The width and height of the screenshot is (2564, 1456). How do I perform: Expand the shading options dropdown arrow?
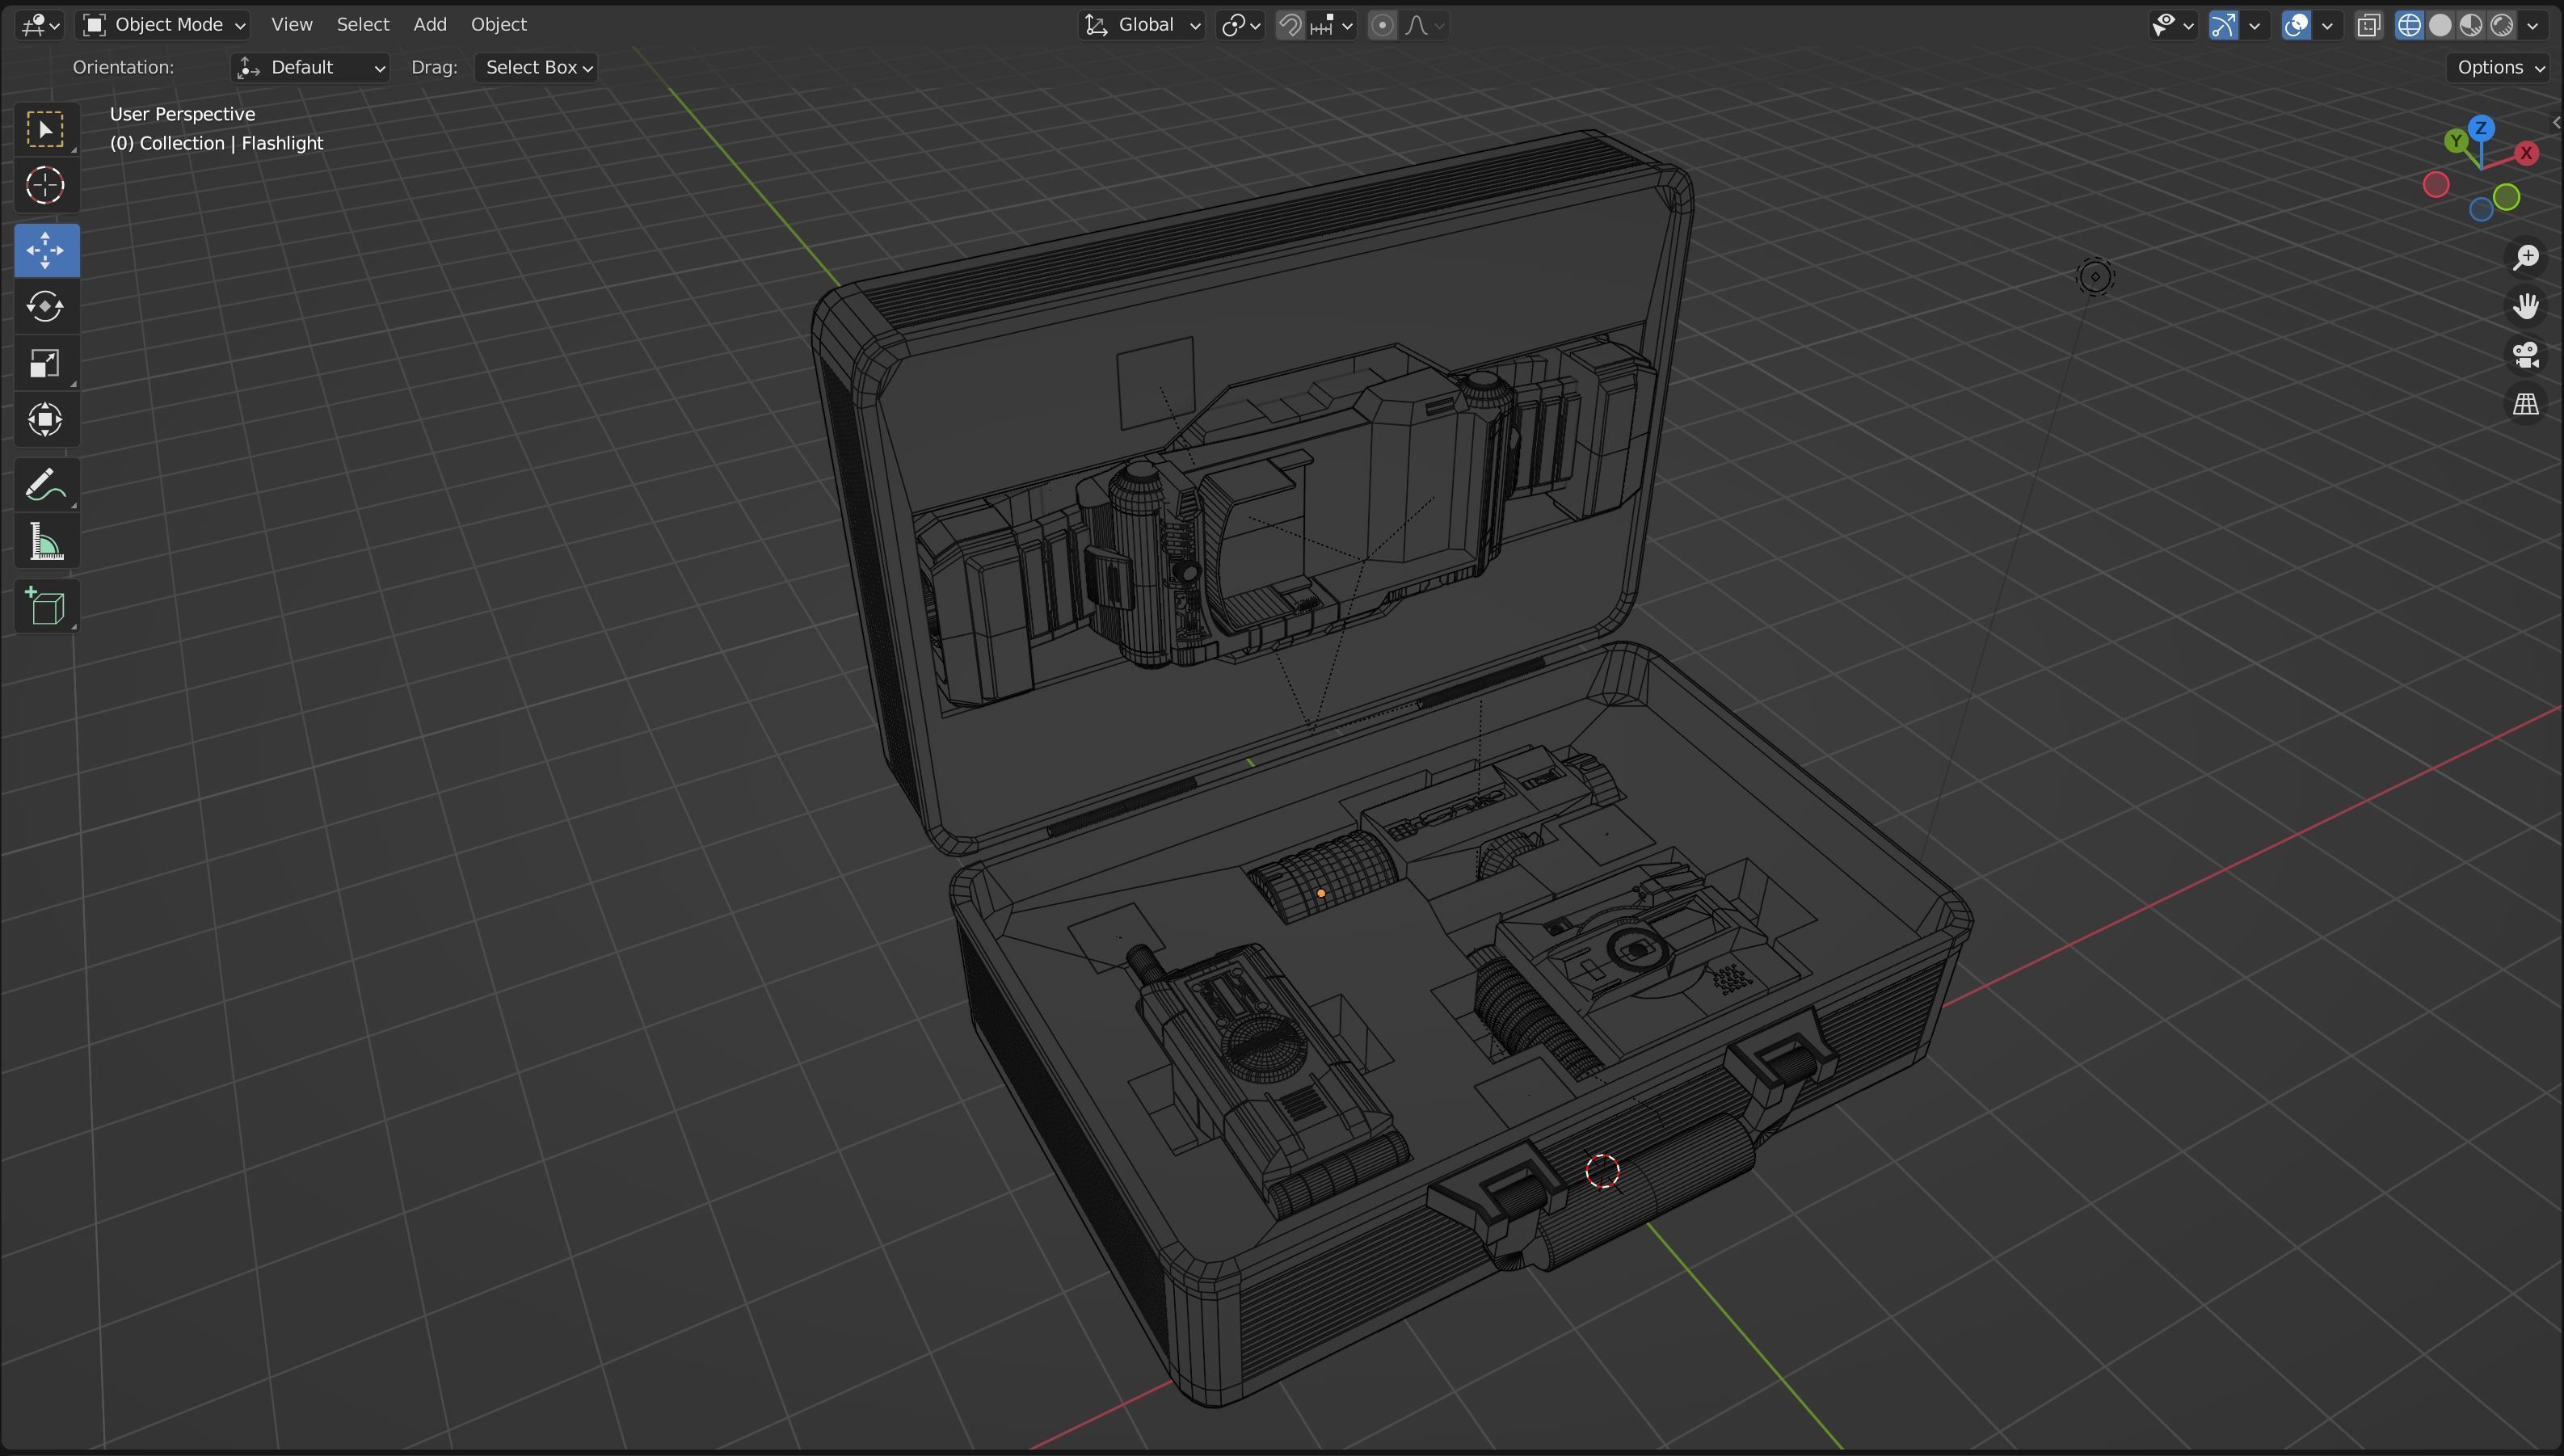coord(2533,25)
